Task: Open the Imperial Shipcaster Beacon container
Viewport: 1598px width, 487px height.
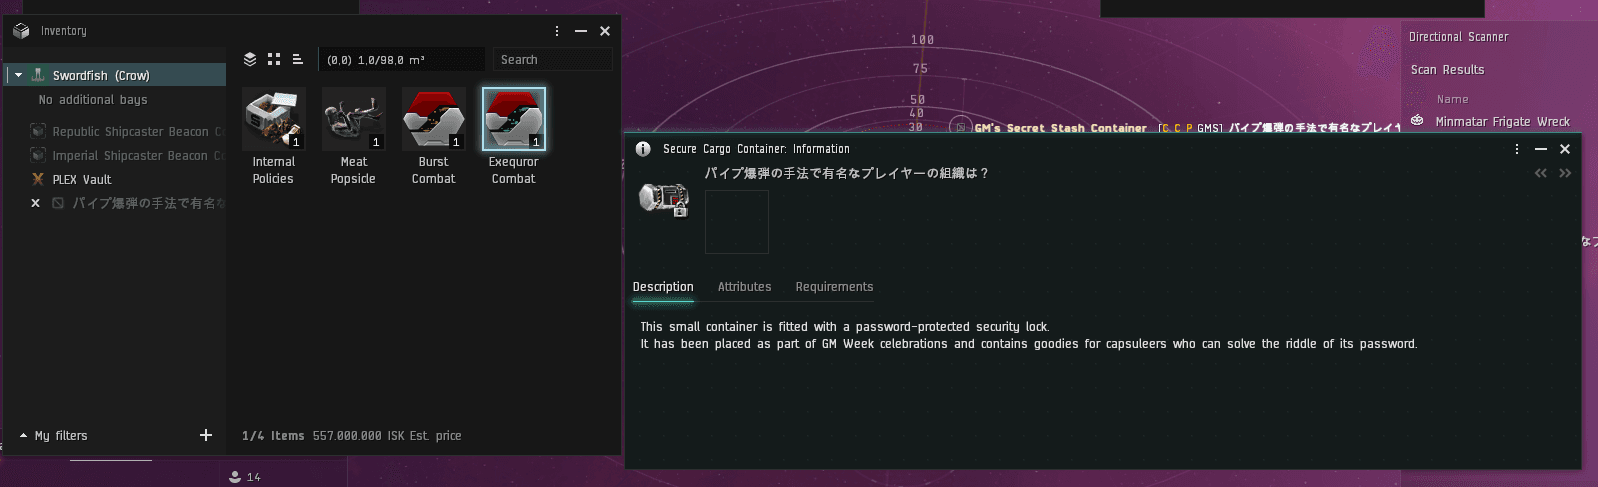Action: 127,155
